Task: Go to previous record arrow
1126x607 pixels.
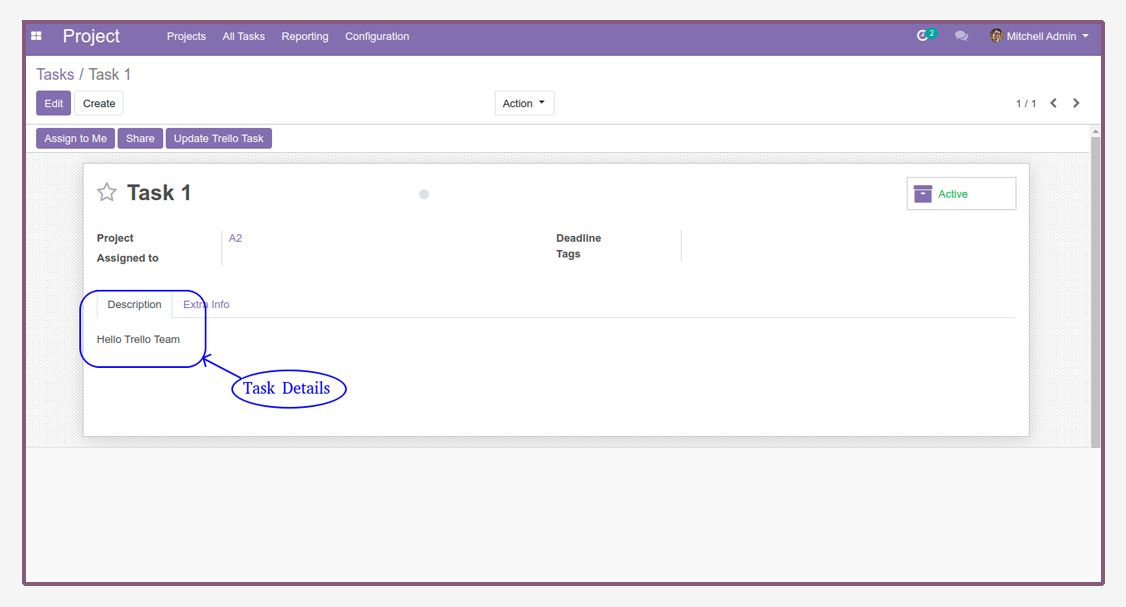Action: [x=1053, y=103]
